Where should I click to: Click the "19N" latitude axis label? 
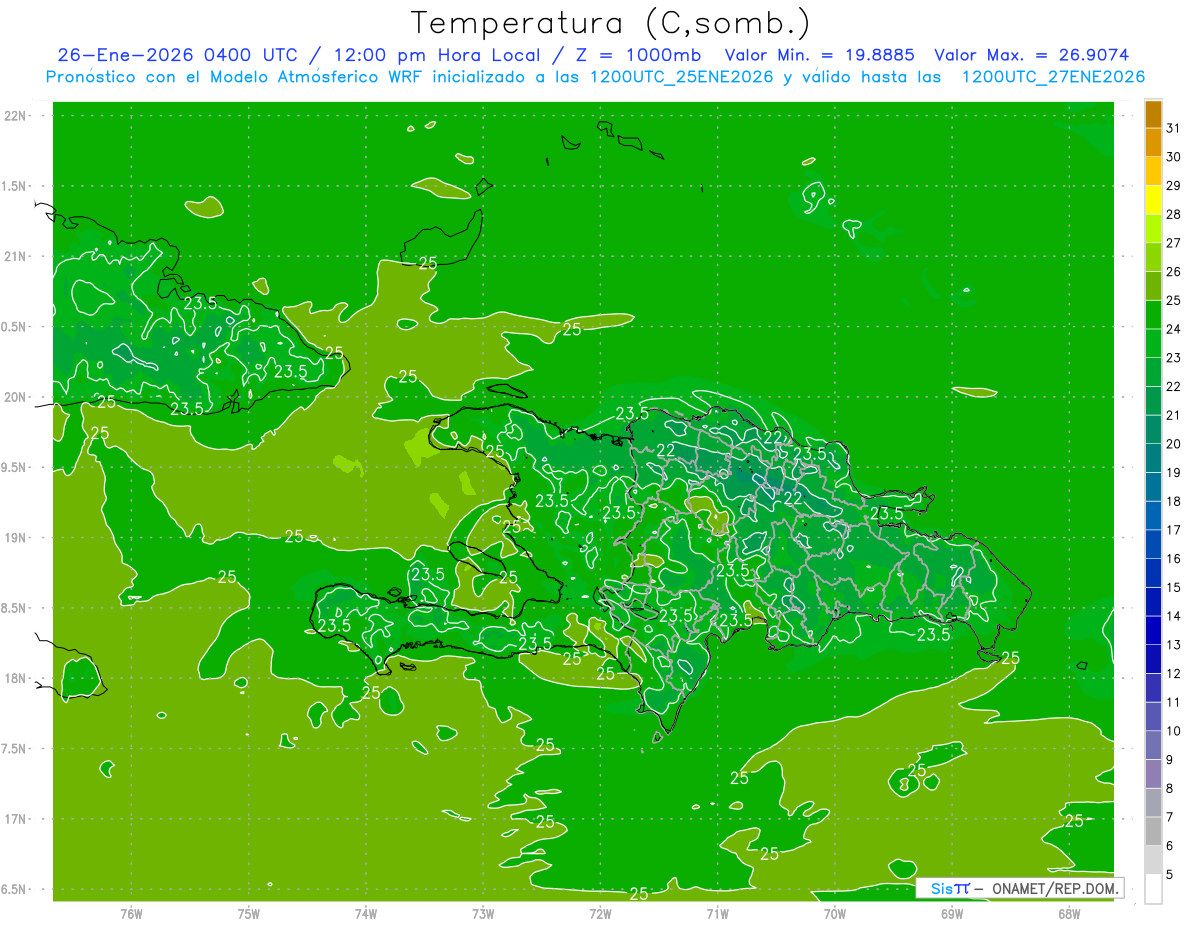[15, 538]
